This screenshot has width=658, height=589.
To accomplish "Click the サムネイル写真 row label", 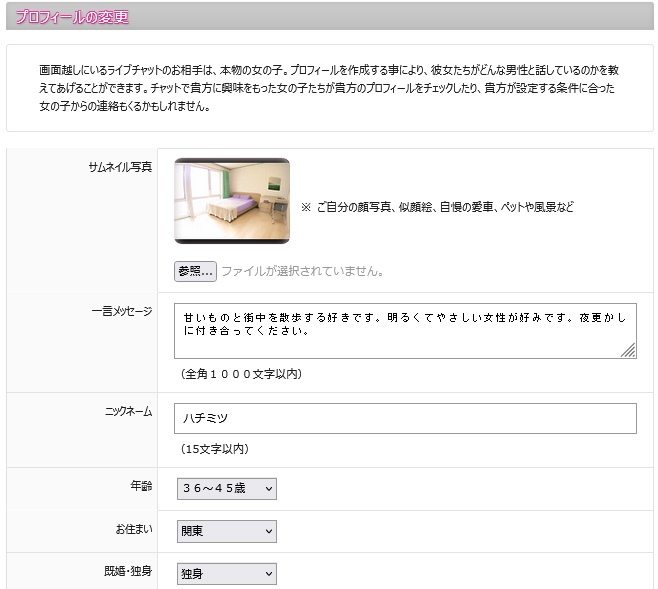I will [x=120, y=167].
